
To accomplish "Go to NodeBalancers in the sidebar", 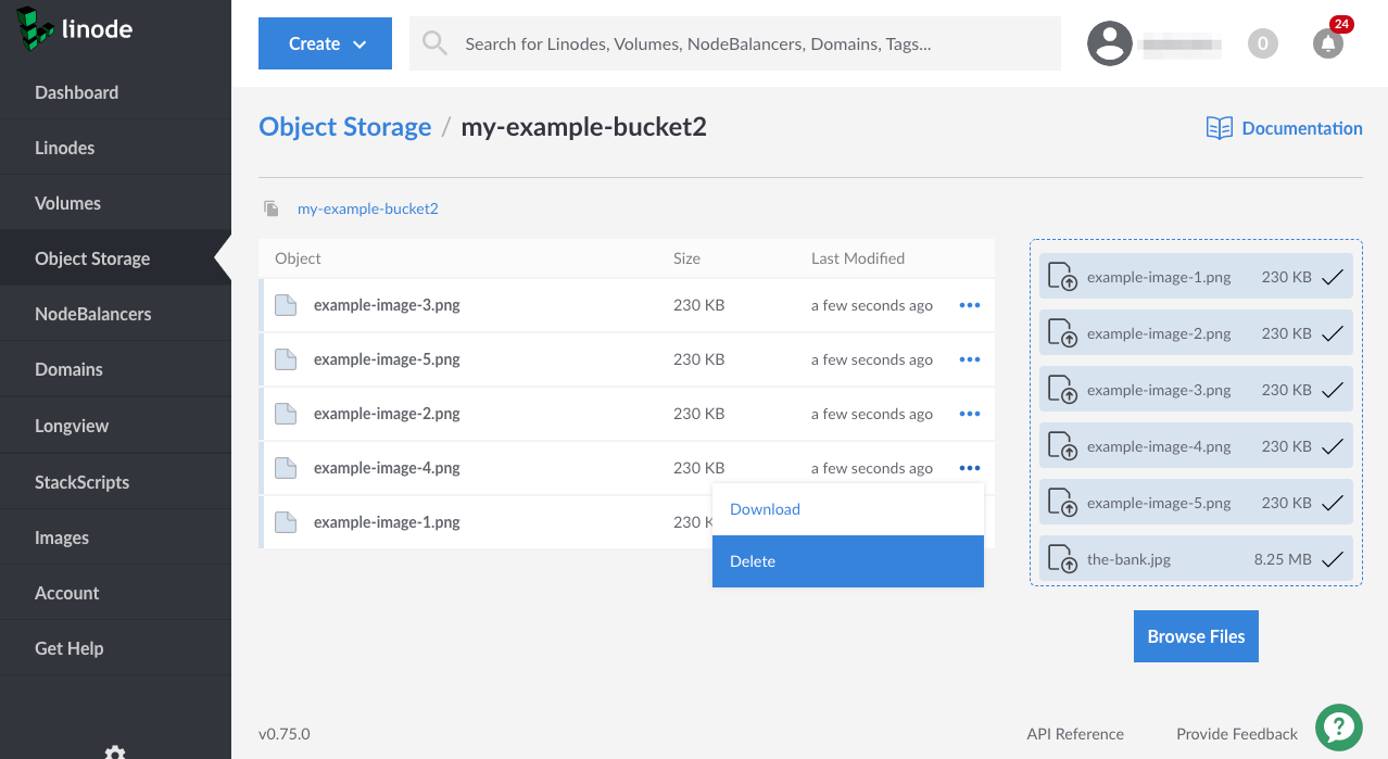I will 93,314.
